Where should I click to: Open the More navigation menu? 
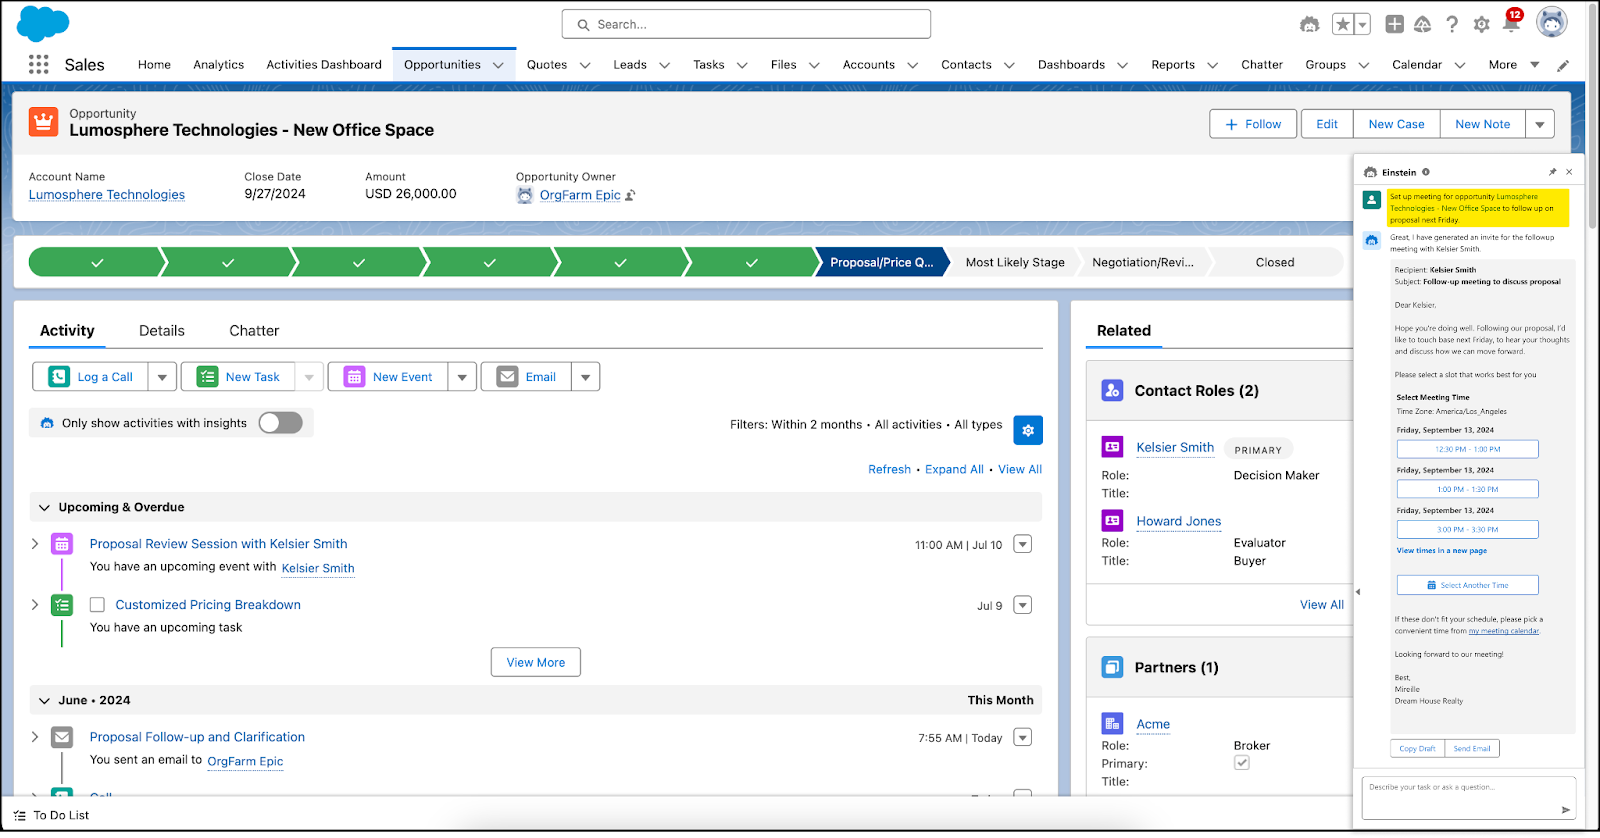tap(1513, 65)
